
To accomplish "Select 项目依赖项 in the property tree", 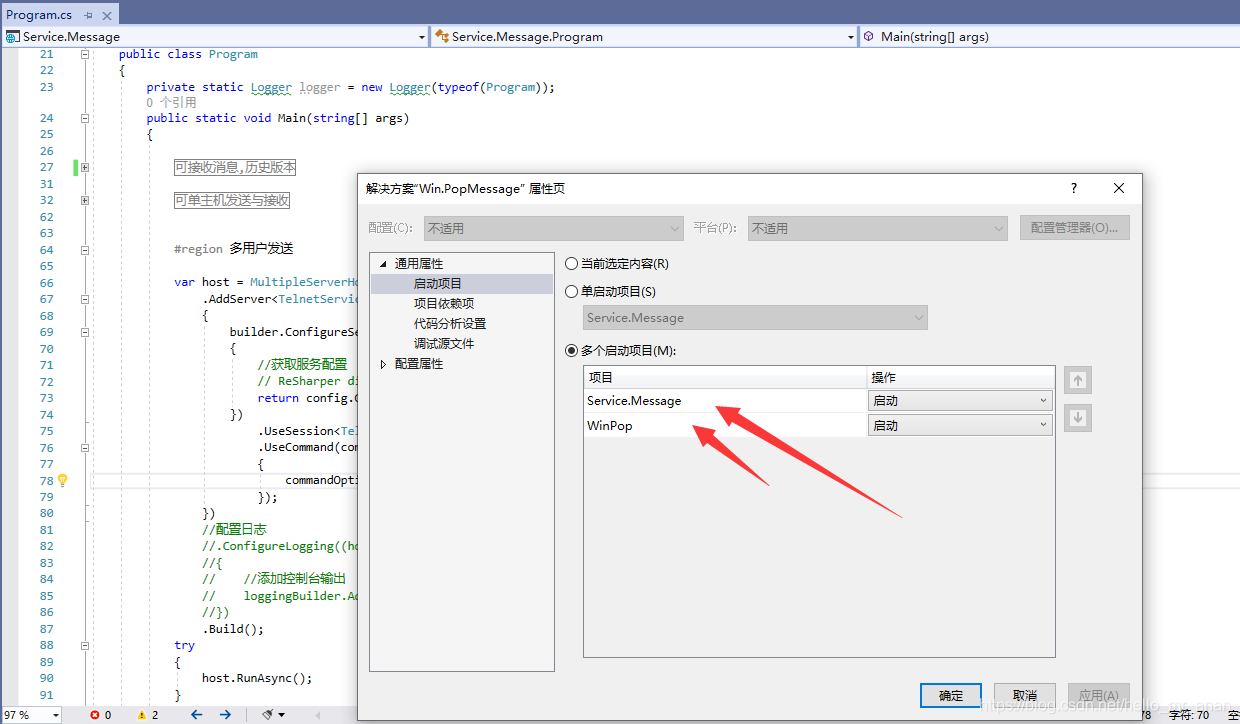I will click(x=444, y=304).
